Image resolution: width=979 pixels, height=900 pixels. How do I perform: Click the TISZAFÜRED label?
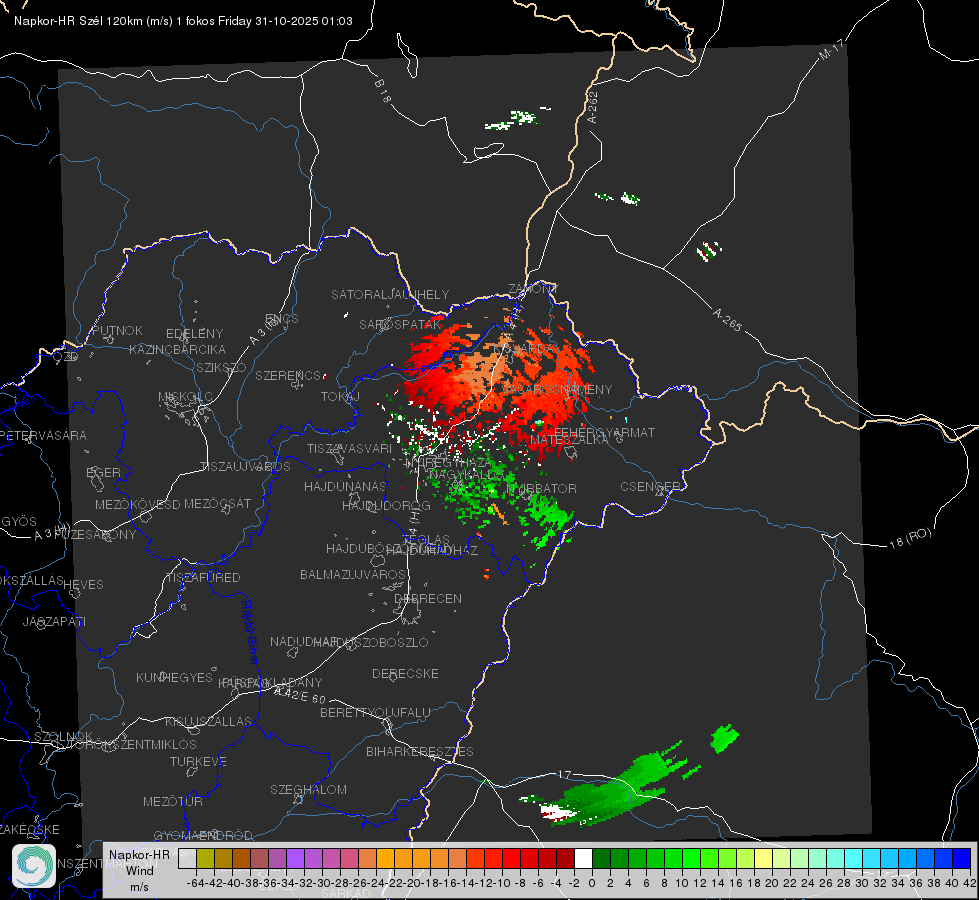click(x=203, y=578)
